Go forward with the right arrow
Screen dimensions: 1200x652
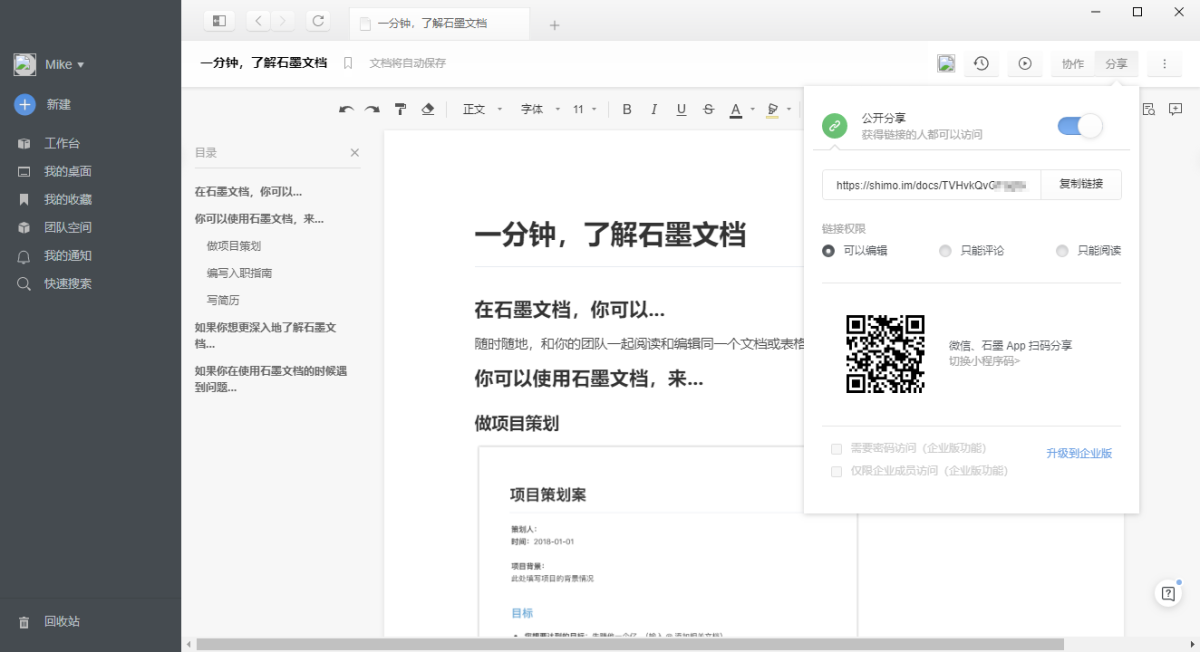pyautogui.click(x=284, y=20)
